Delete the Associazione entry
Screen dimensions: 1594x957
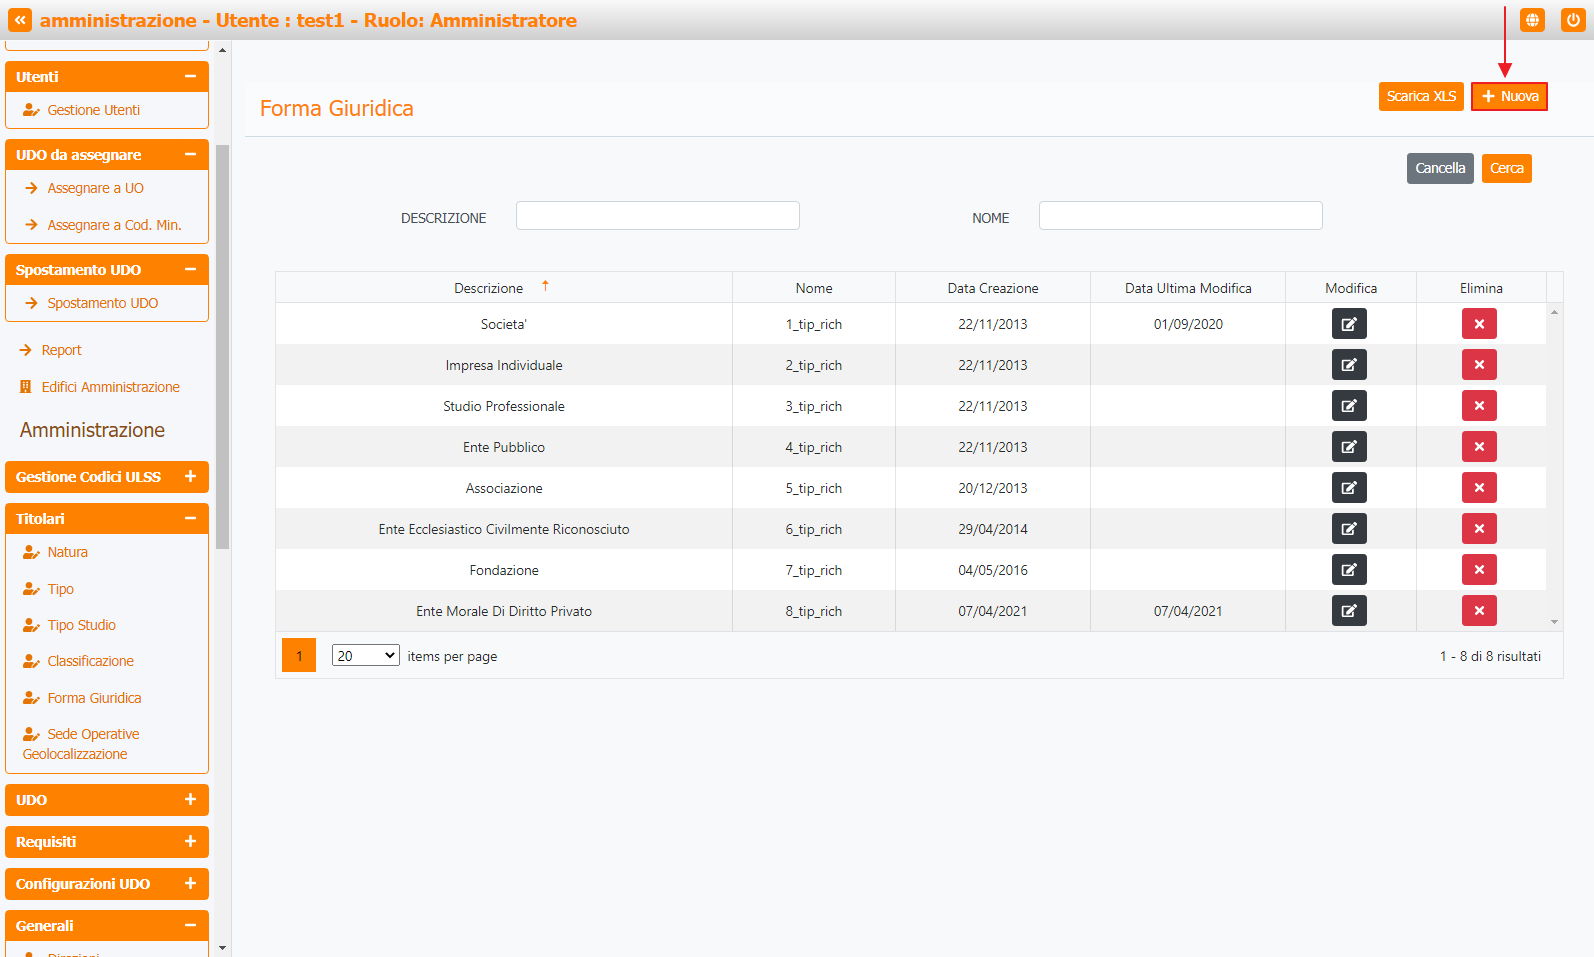pos(1478,488)
